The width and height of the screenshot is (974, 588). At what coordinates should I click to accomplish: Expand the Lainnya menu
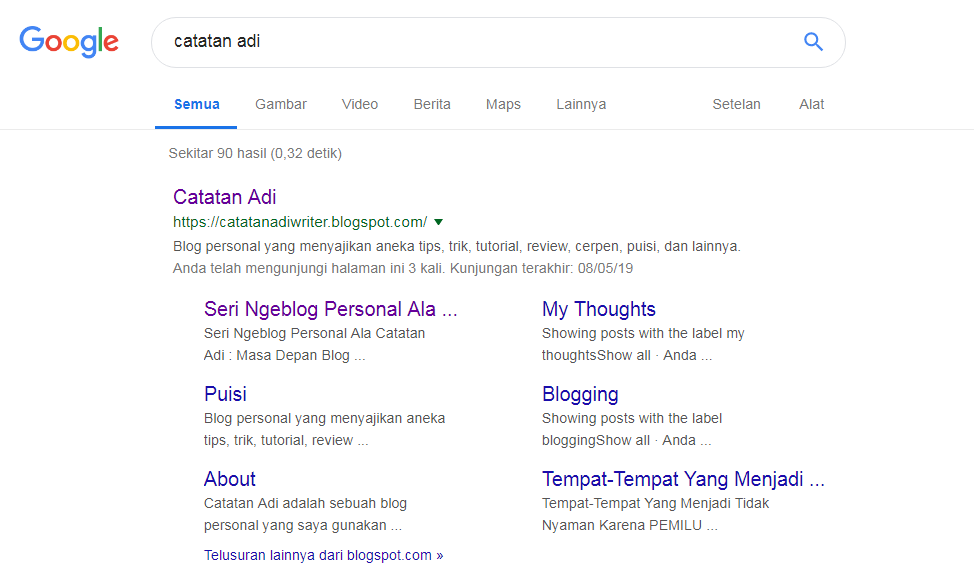coord(581,104)
